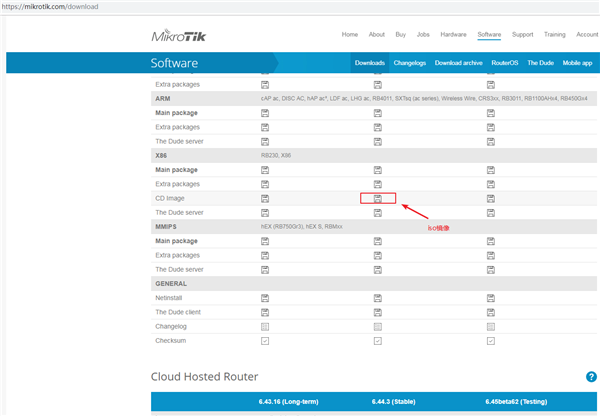The height and width of the screenshot is (416, 600).
Task: Download X86 Extra packages Testing version
Action: pos(491,184)
